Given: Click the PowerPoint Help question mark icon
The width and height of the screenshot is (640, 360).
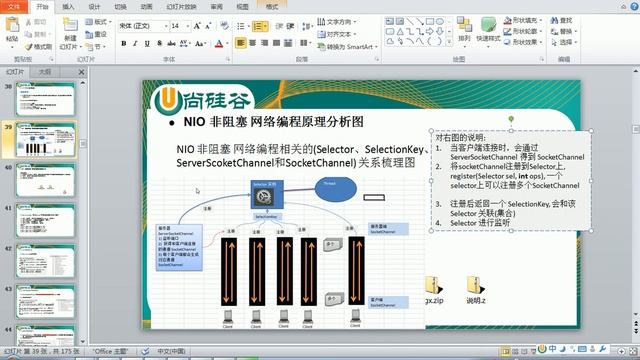Looking at the screenshot, I should [634, 6].
